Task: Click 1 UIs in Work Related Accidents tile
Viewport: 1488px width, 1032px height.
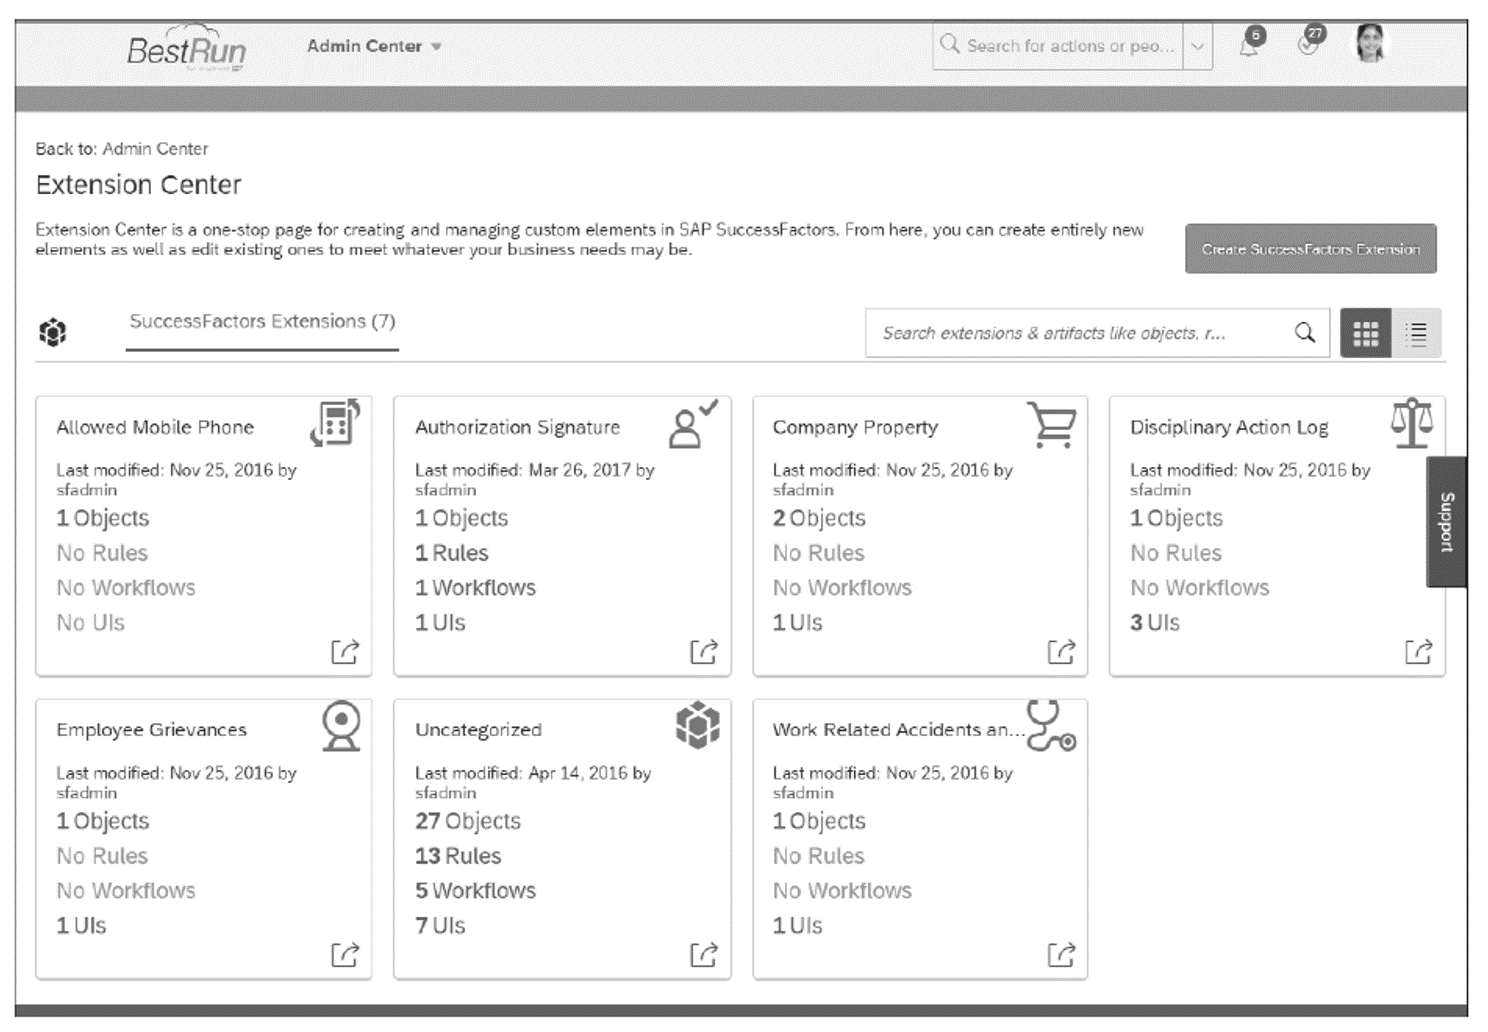Action: pos(797,926)
